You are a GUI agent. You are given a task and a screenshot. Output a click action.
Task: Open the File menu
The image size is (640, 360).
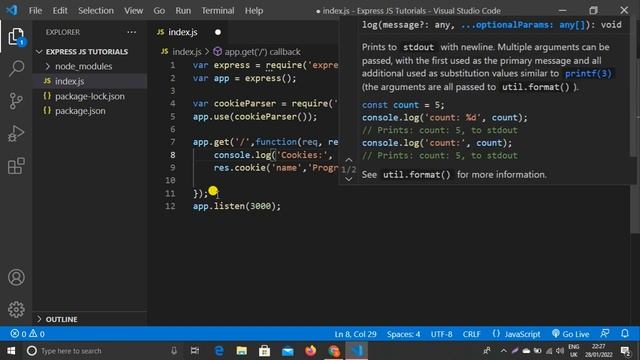[35, 11]
